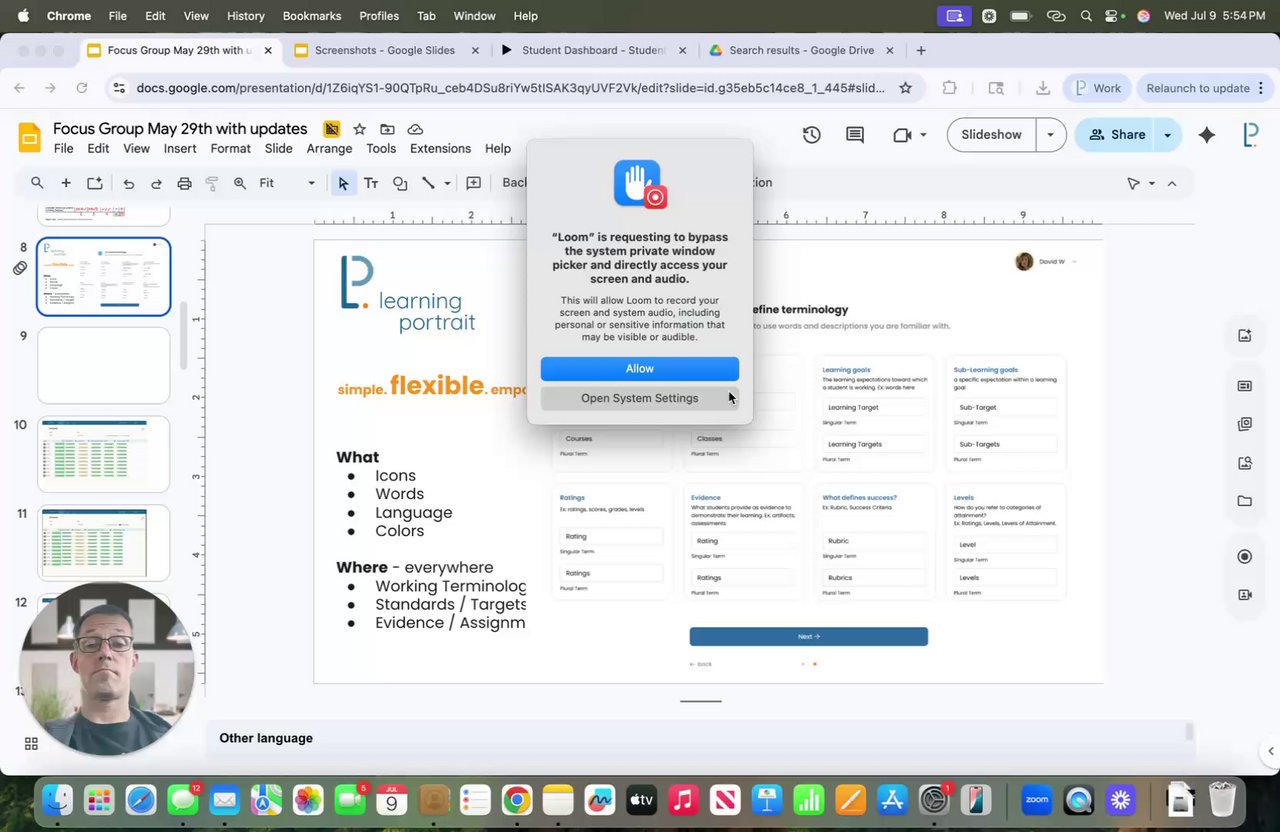Open Gemini sparkle icon

pyautogui.click(x=1207, y=135)
